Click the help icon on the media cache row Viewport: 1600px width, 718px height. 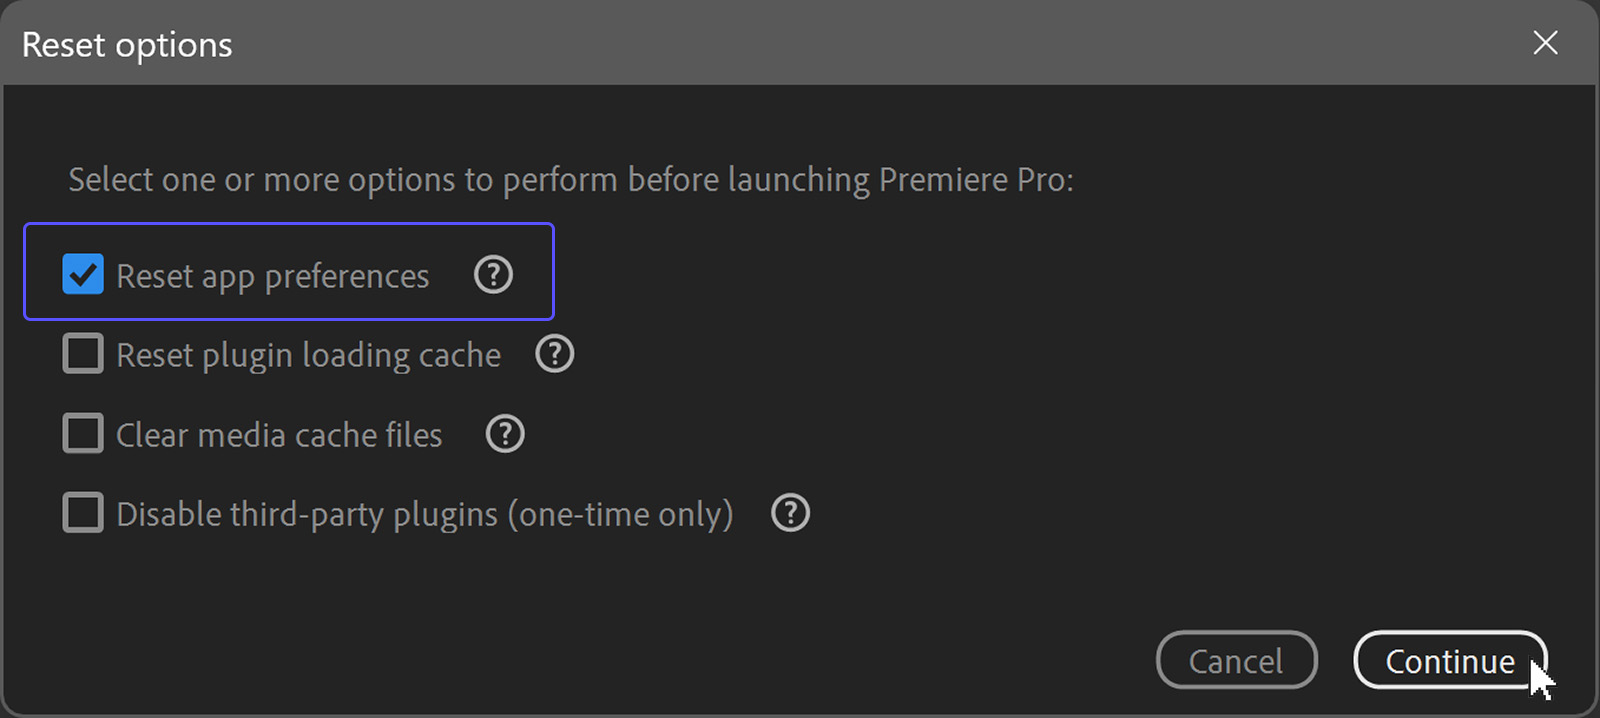pos(506,434)
